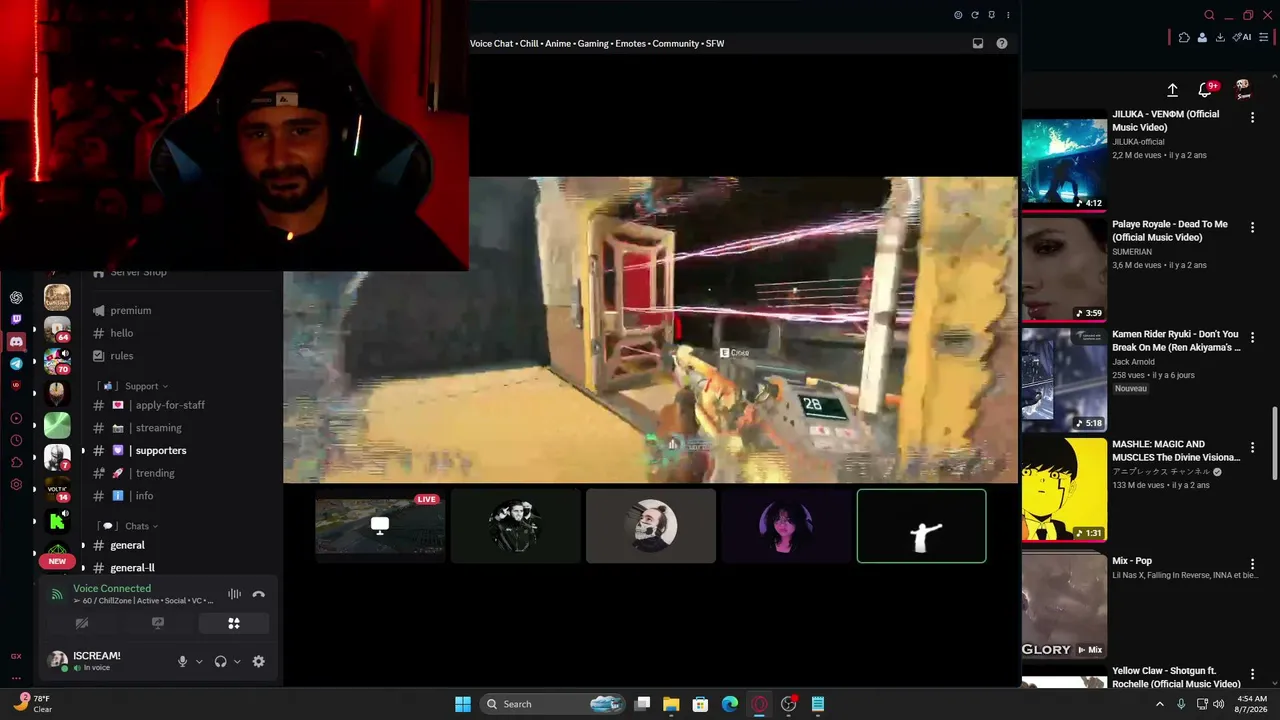1280x720 pixels.
Task: Open Discord panel three-dot menu
Action: [1008, 15]
